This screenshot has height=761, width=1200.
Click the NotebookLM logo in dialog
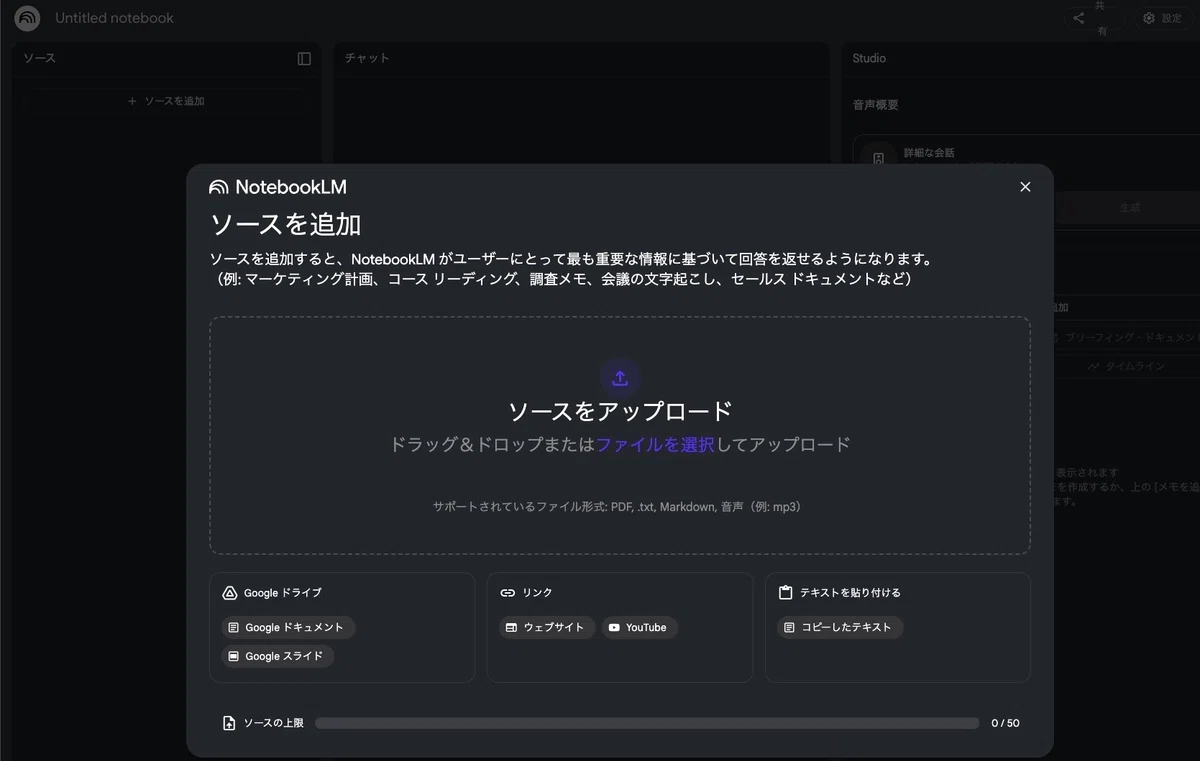click(278, 187)
